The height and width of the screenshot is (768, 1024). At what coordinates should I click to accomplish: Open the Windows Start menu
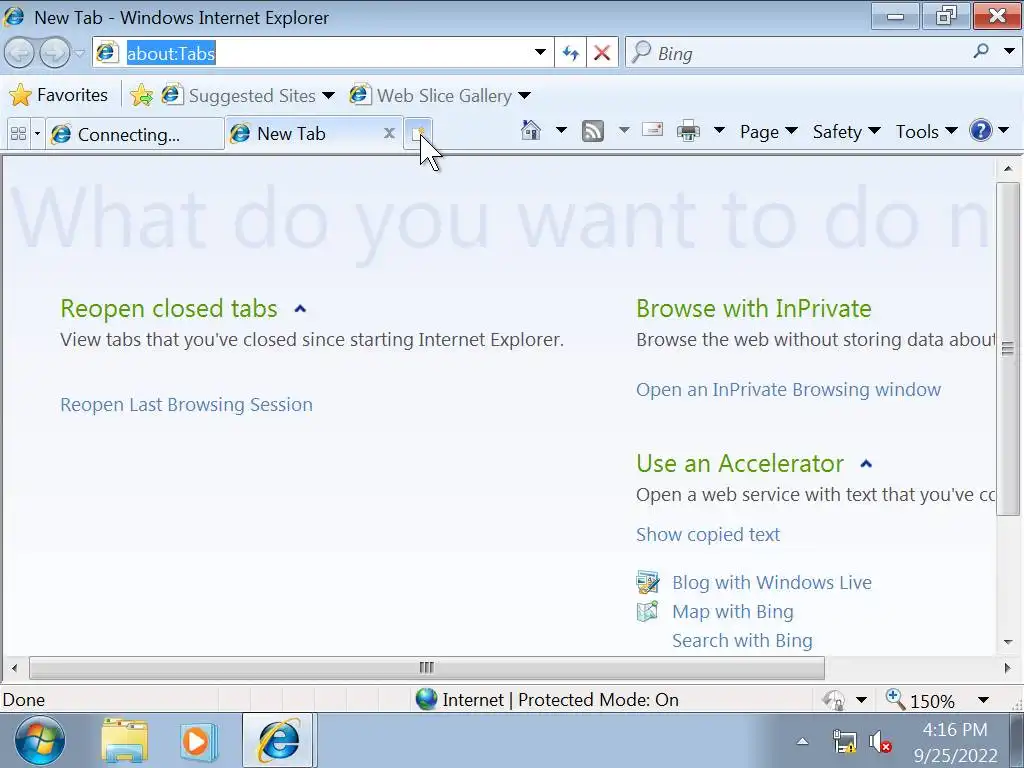[40, 740]
